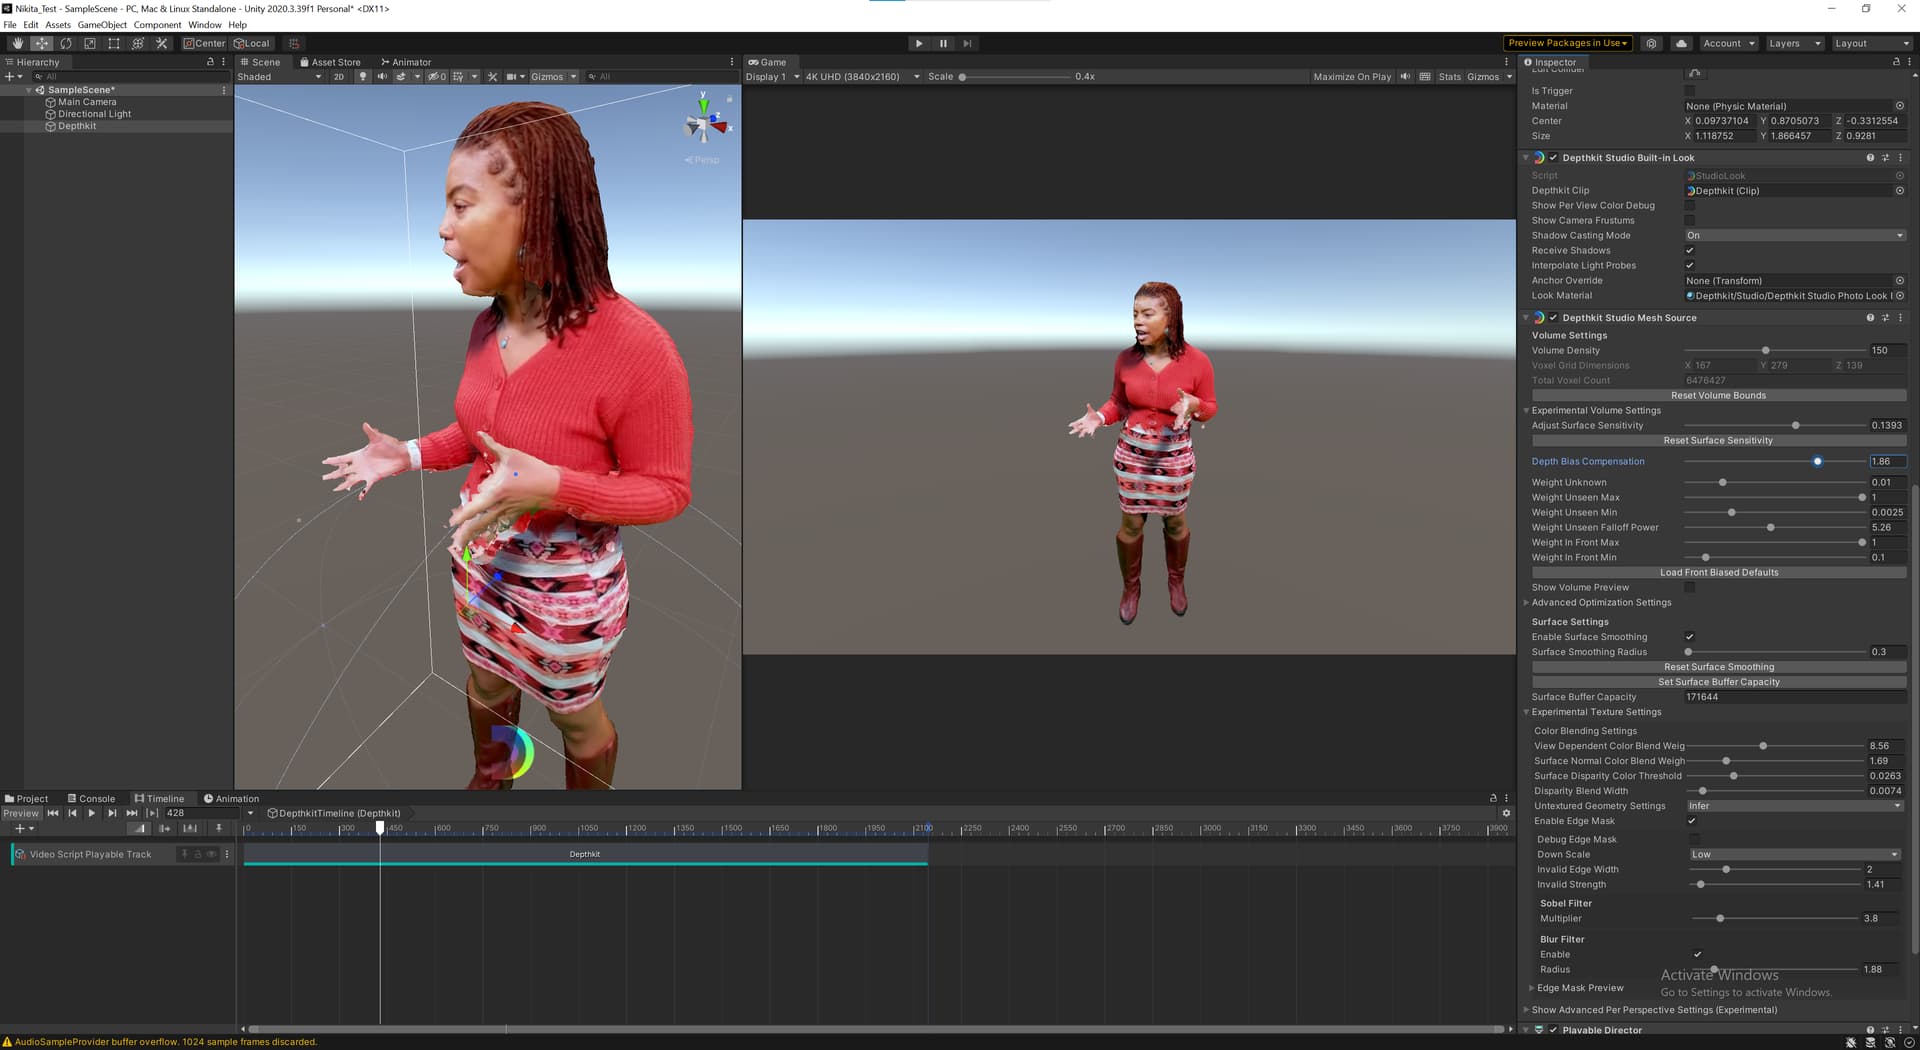Uncheck Receive Shadows checkbox
This screenshot has width=1920, height=1050.
click(1690, 251)
